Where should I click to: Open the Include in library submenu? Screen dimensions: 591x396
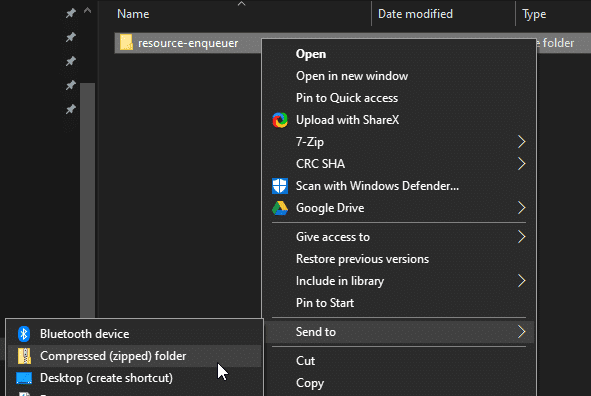tap(399, 281)
